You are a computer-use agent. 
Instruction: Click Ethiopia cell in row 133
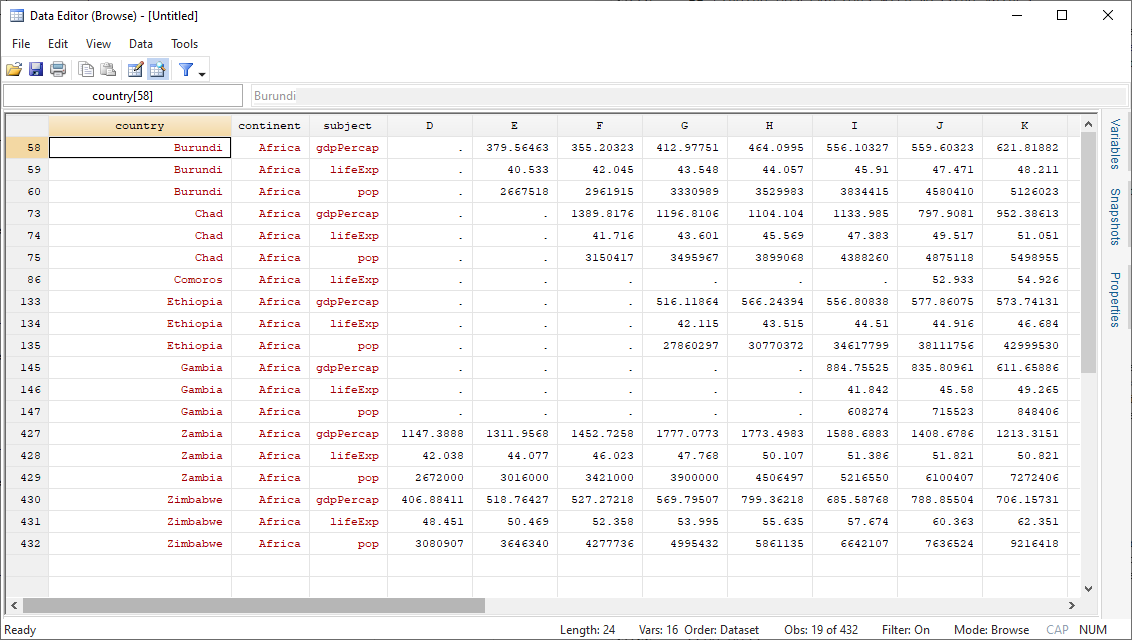(x=140, y=302)
